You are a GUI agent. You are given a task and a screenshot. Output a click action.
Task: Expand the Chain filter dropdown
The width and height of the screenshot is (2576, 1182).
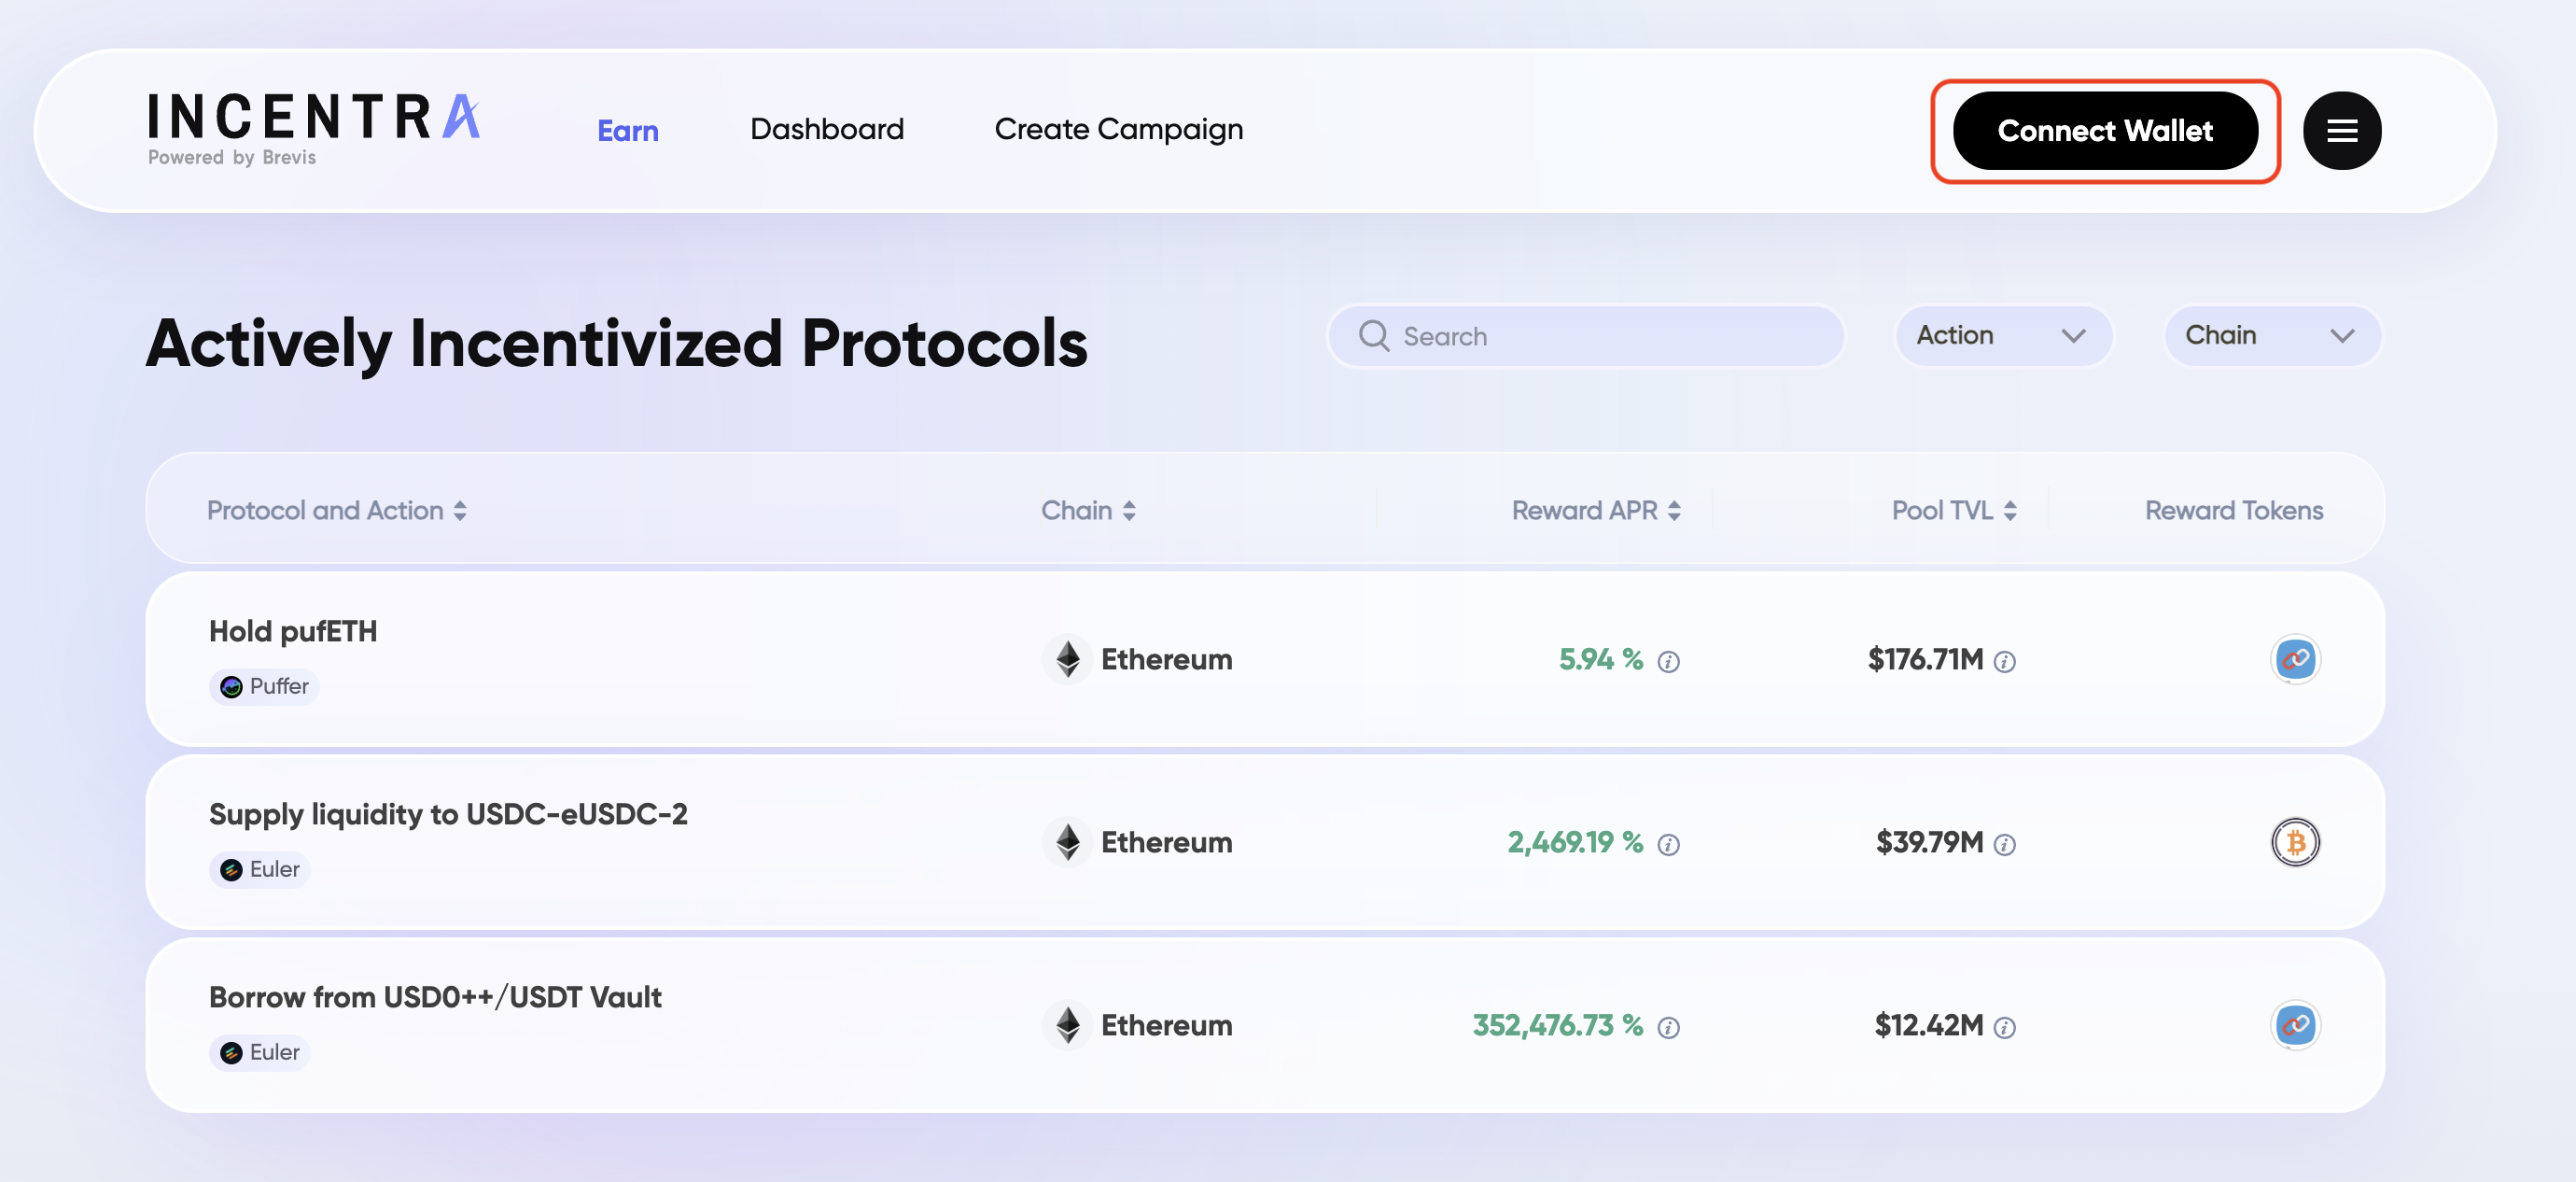coord(2270,336)
